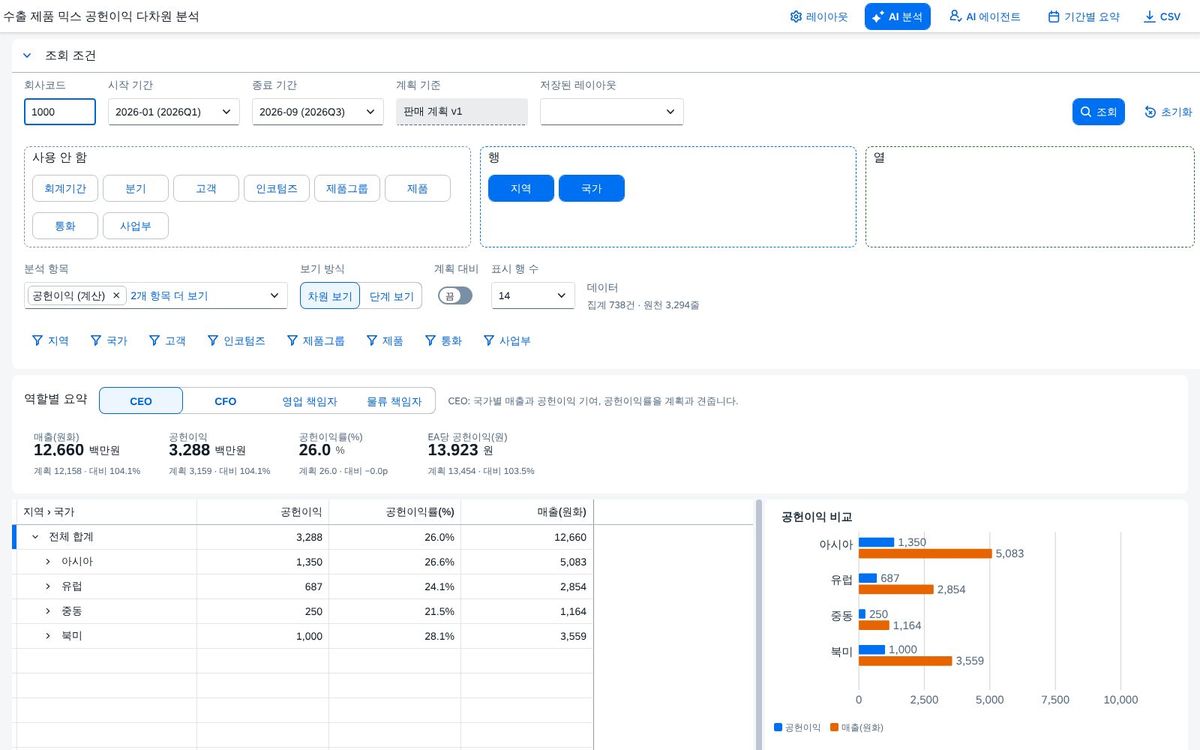Select the unused 제품 dimension chip

tap(417, 188)
